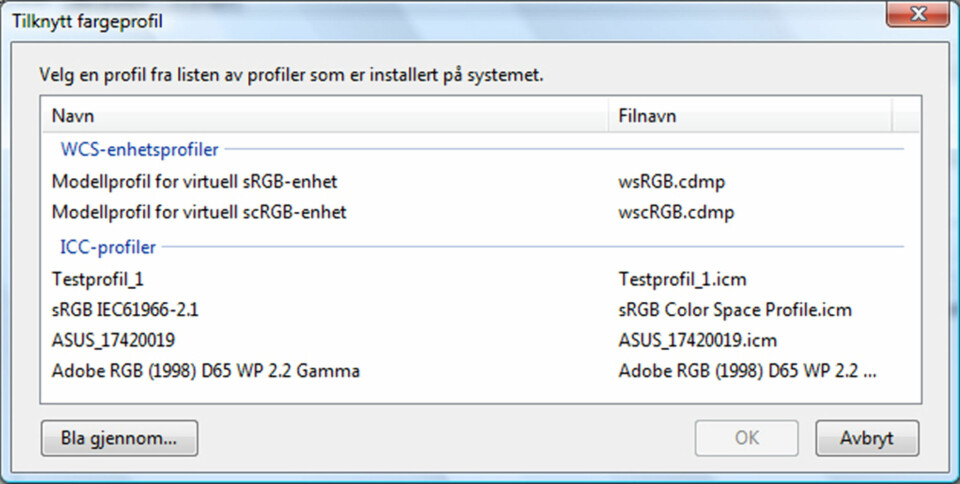Click the Bla gjennom... button
Viewport: 960px width, 484px height.
[119, 438]
